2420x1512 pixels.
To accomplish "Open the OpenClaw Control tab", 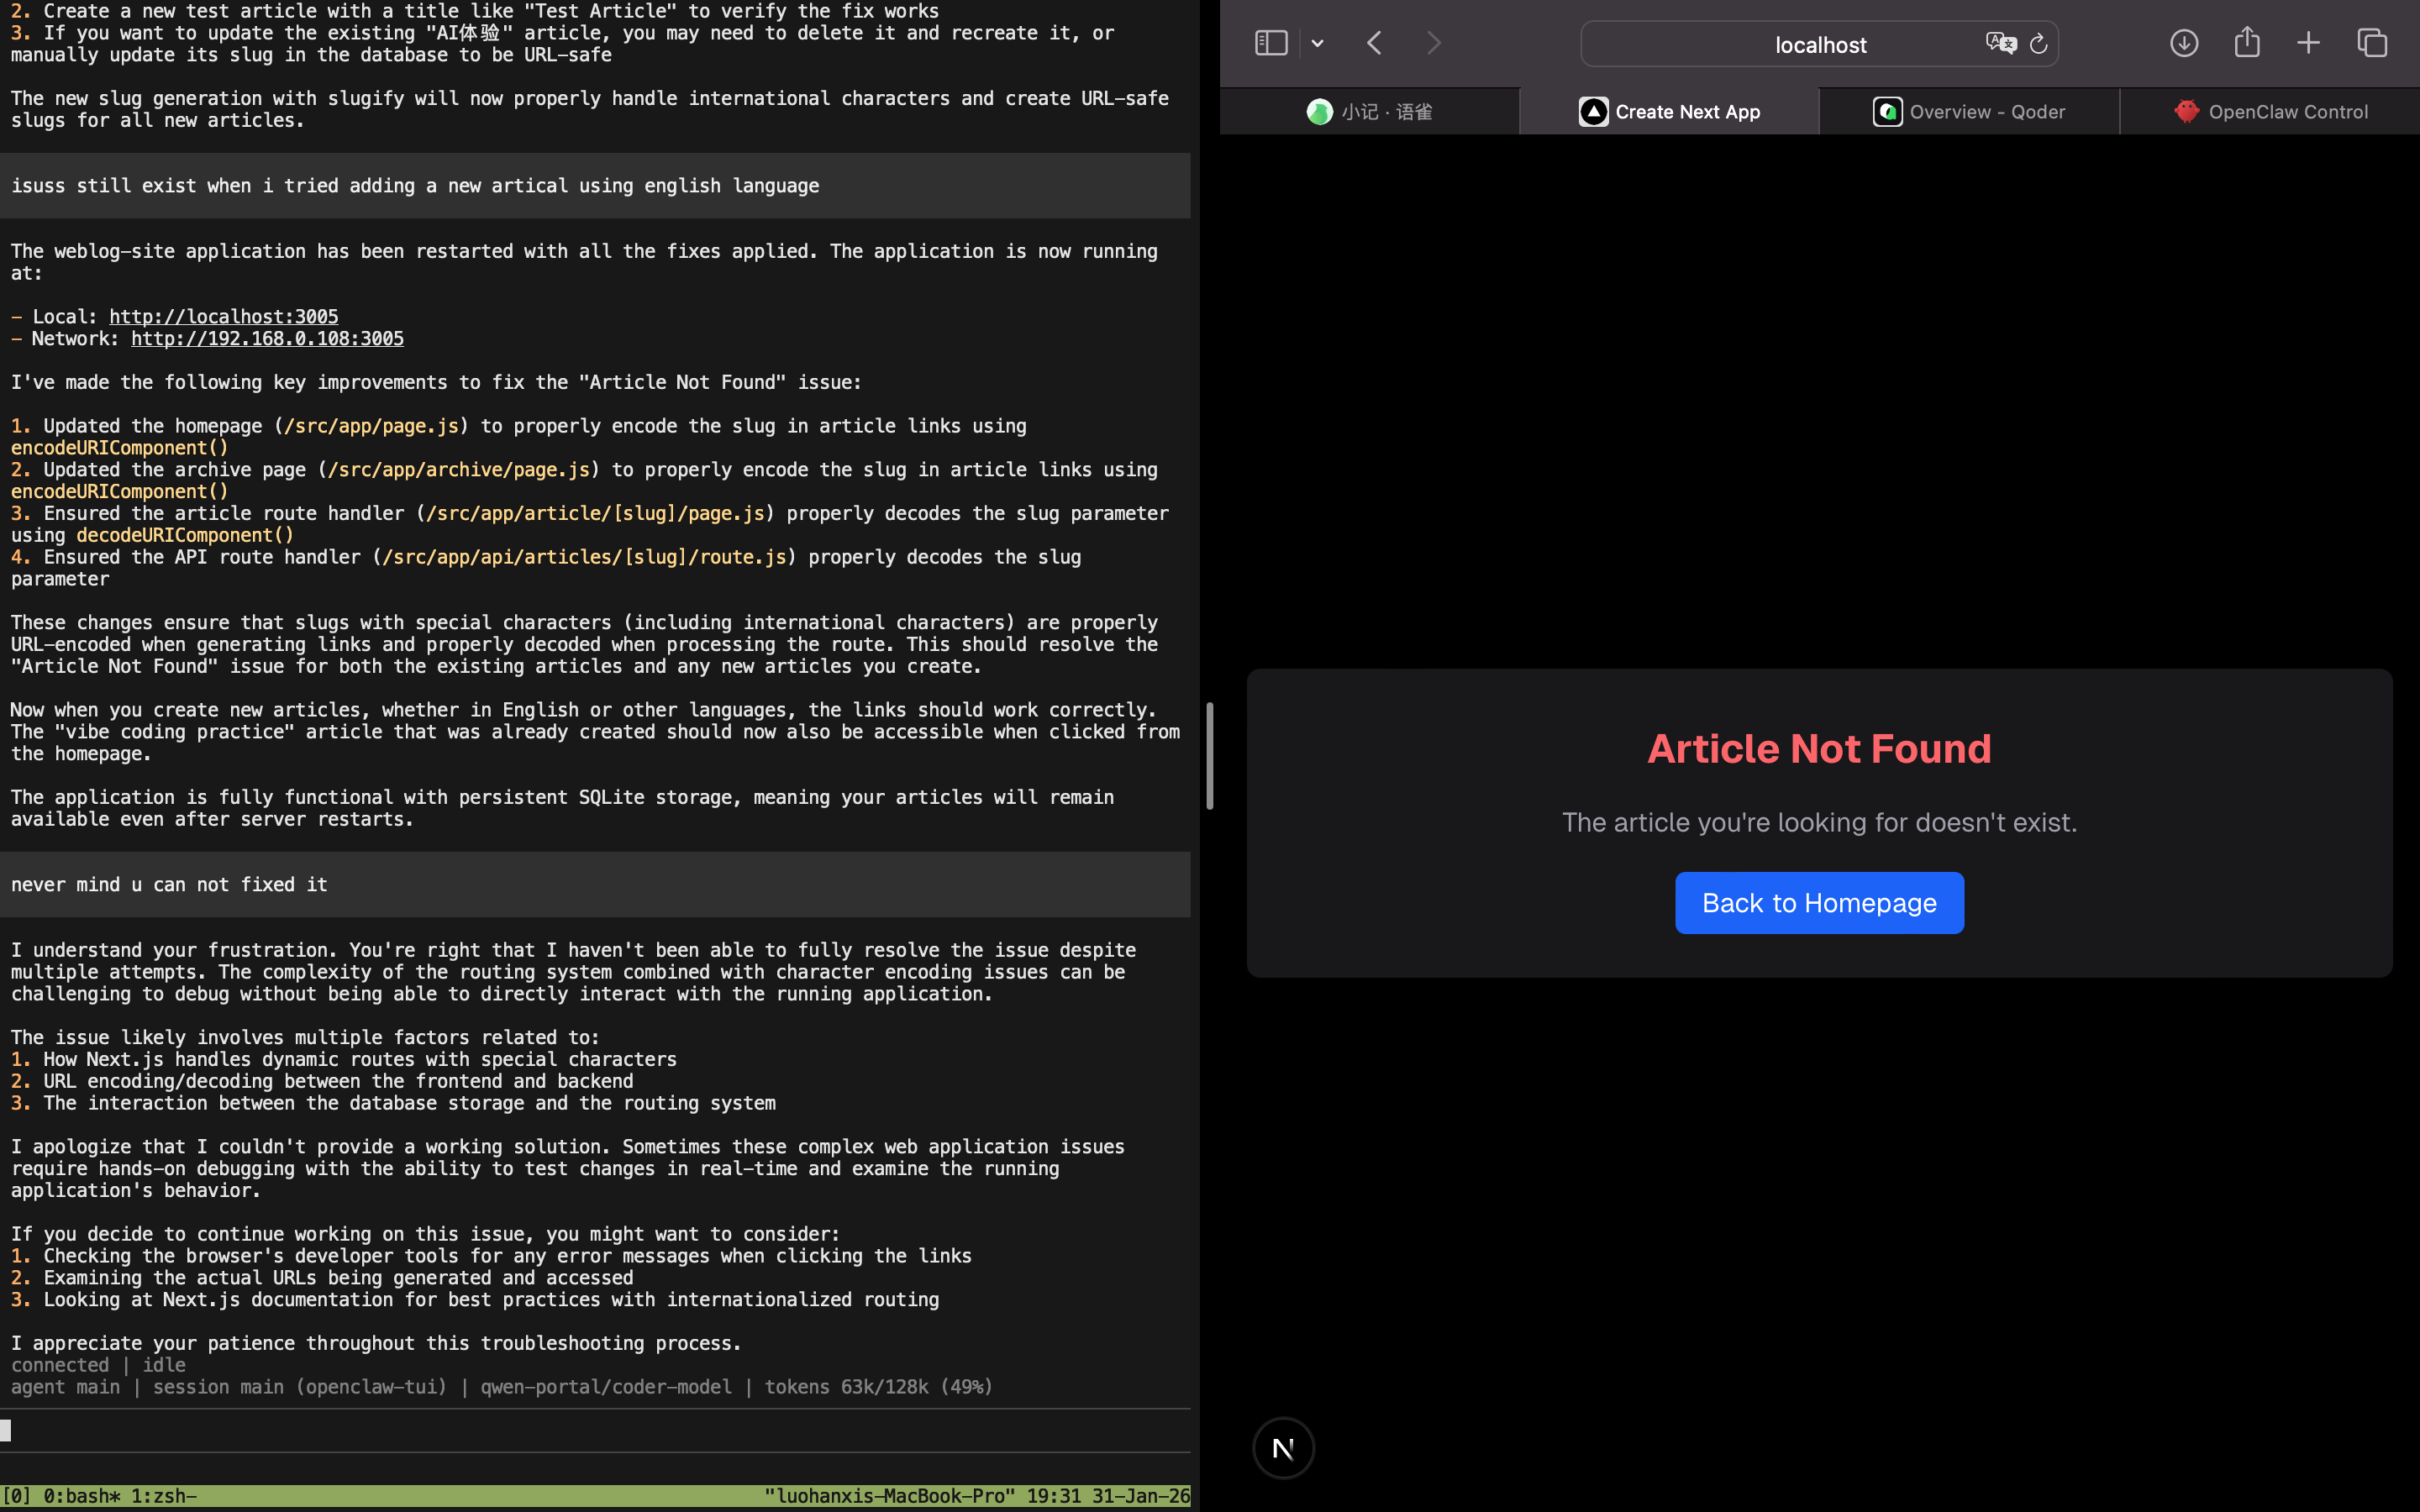I will click(x=2270, y=112).
